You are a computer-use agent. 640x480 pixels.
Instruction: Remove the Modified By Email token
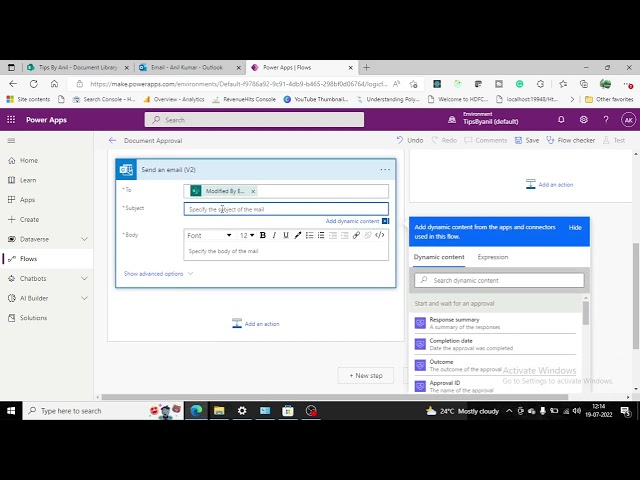[x=253, y=191]
